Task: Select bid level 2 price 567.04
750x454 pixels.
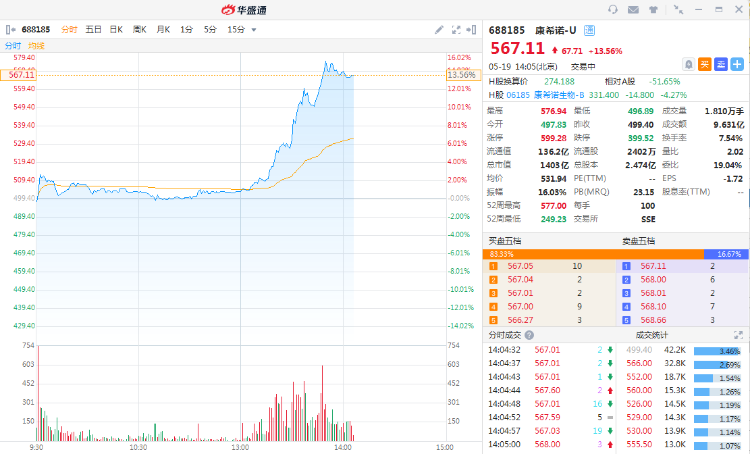Action: (520, 279)
